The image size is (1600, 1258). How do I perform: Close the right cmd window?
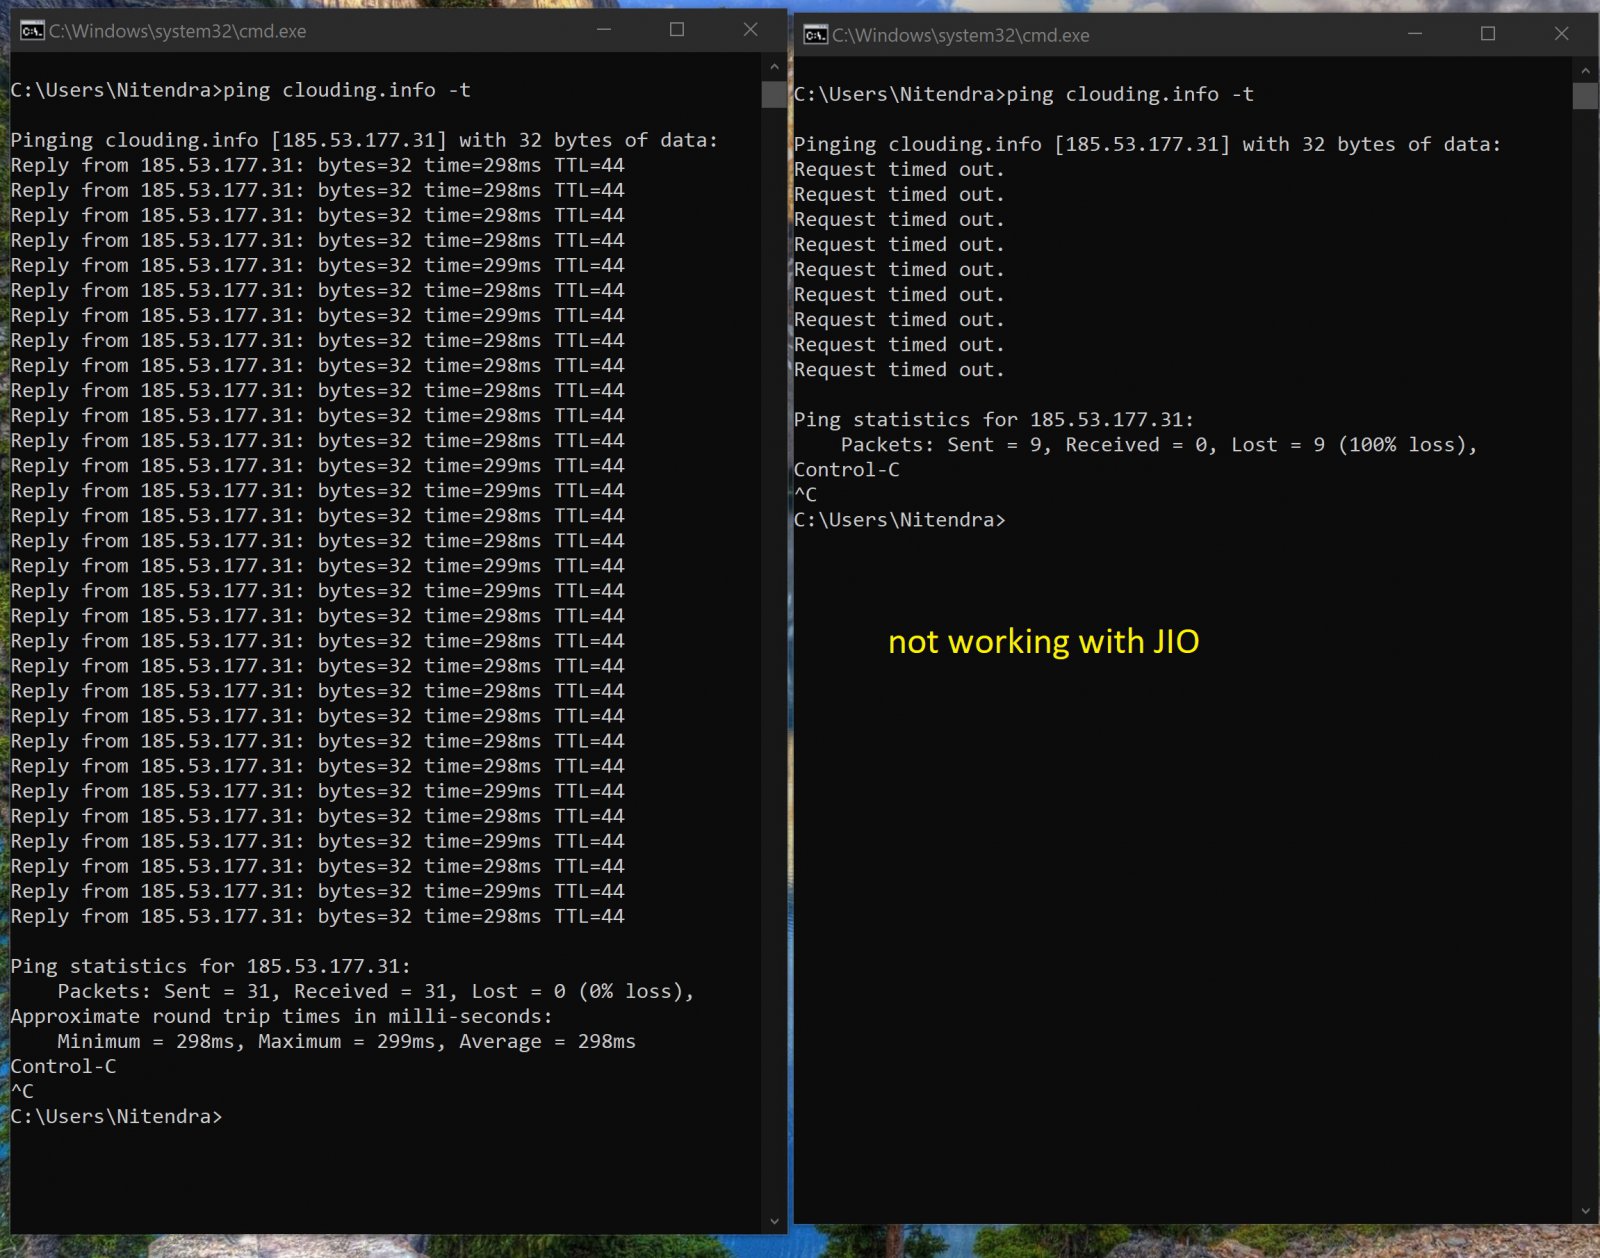[1561, 34]
